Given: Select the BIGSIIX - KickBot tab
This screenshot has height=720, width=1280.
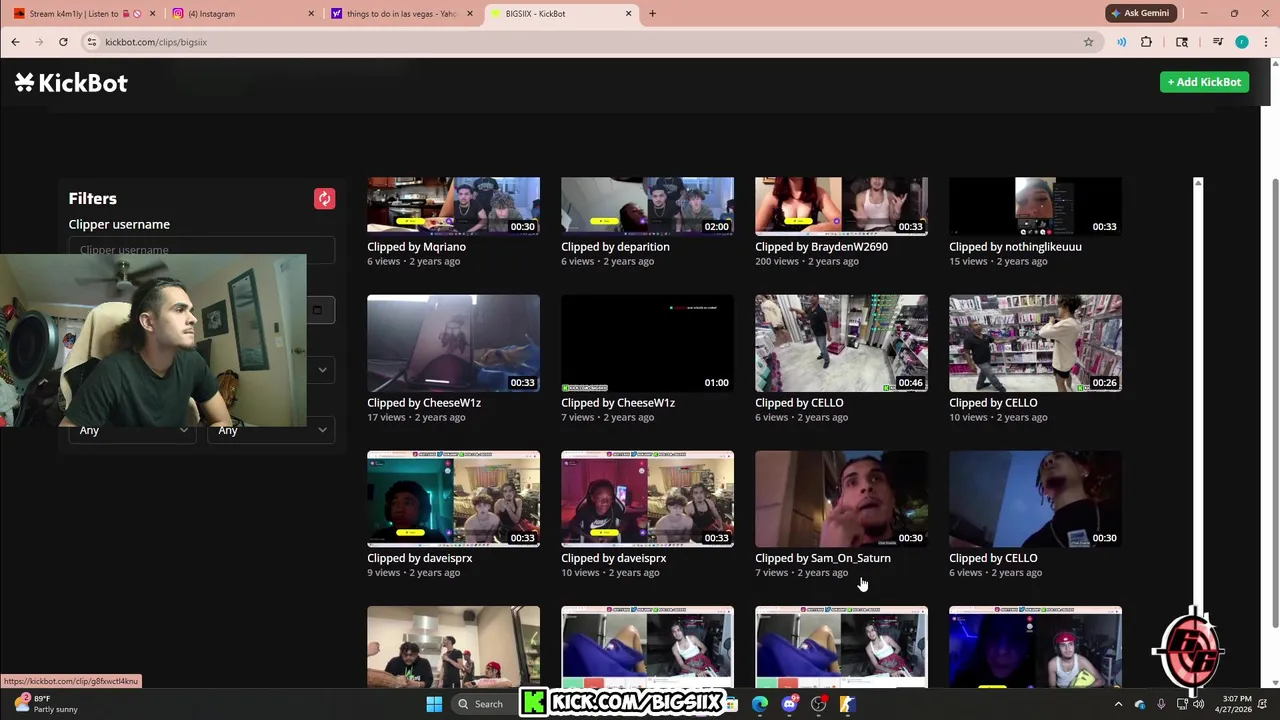Looking at the screenshot, I should click(560, 13).
